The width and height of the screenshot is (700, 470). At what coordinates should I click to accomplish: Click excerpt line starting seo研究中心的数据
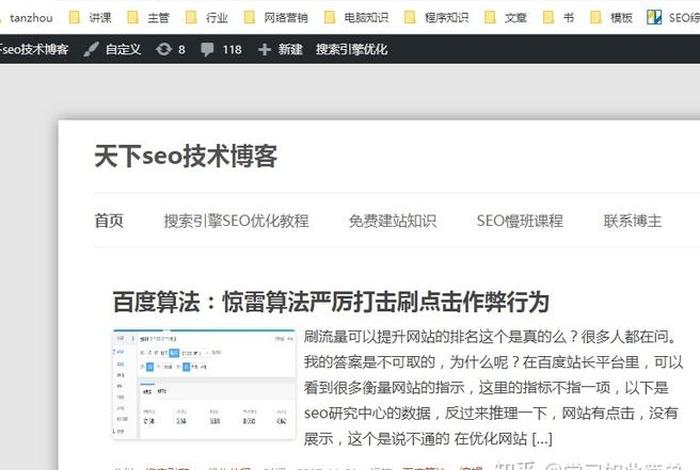491,413
